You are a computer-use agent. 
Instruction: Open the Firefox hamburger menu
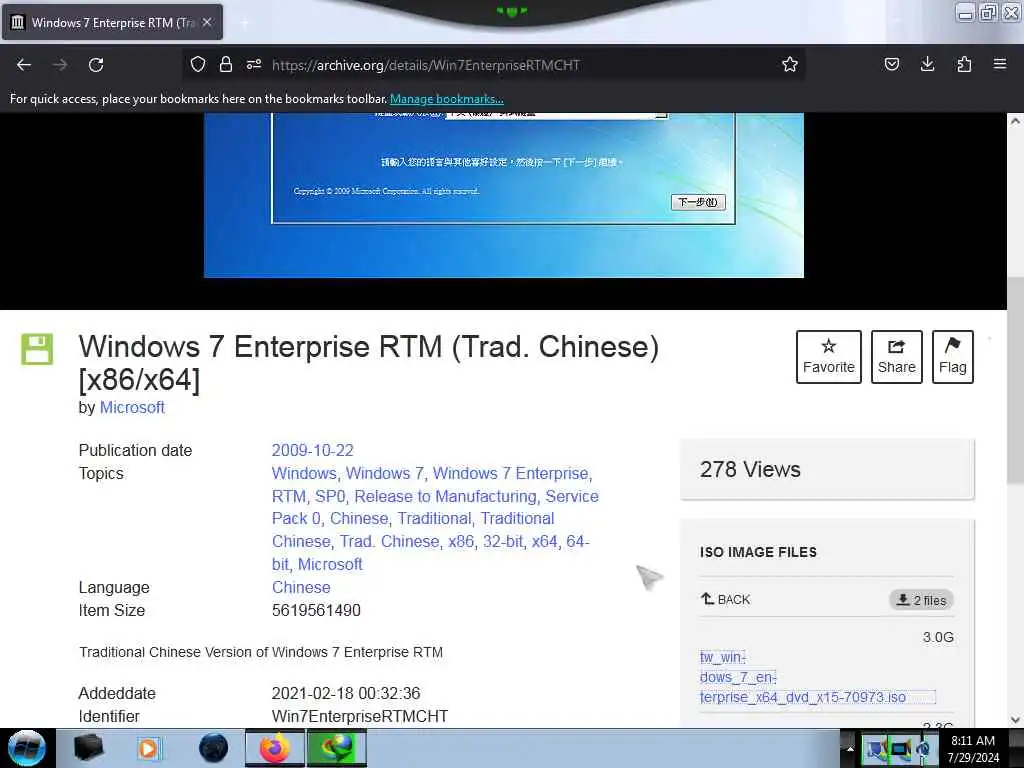point(1000,64)
